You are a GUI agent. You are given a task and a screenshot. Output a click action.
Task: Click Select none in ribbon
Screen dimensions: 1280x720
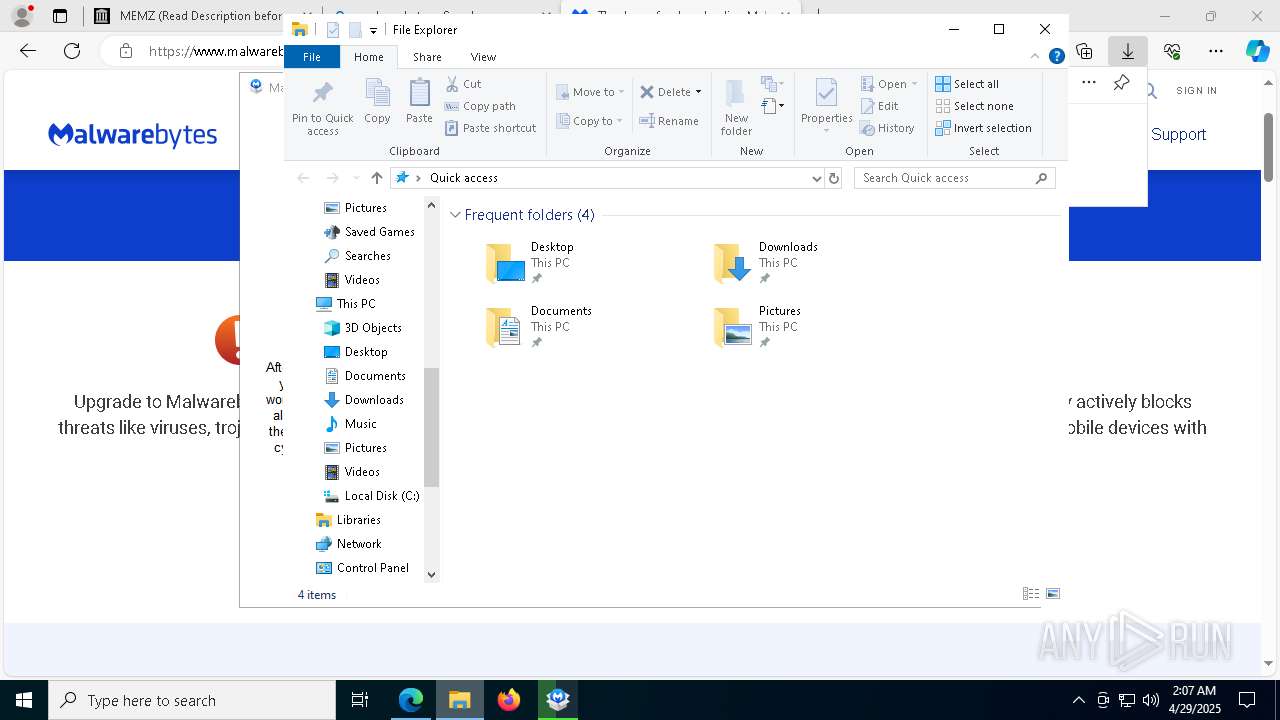click(x=974, y=106)
